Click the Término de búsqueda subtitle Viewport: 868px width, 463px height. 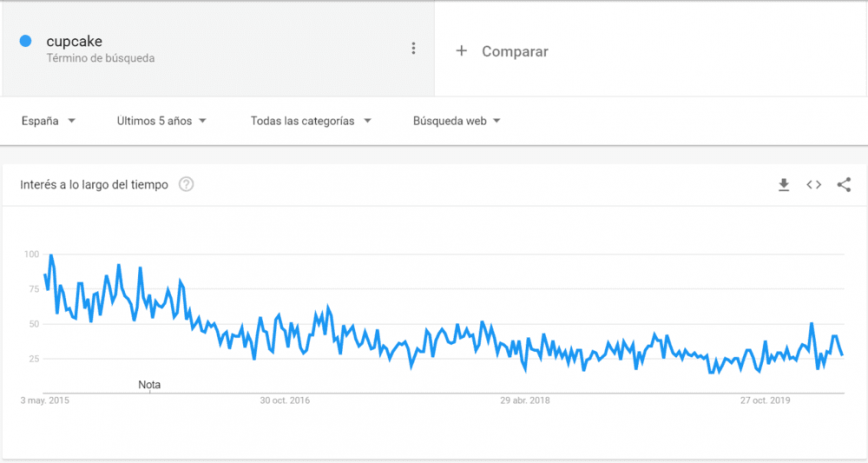point(100,58)
